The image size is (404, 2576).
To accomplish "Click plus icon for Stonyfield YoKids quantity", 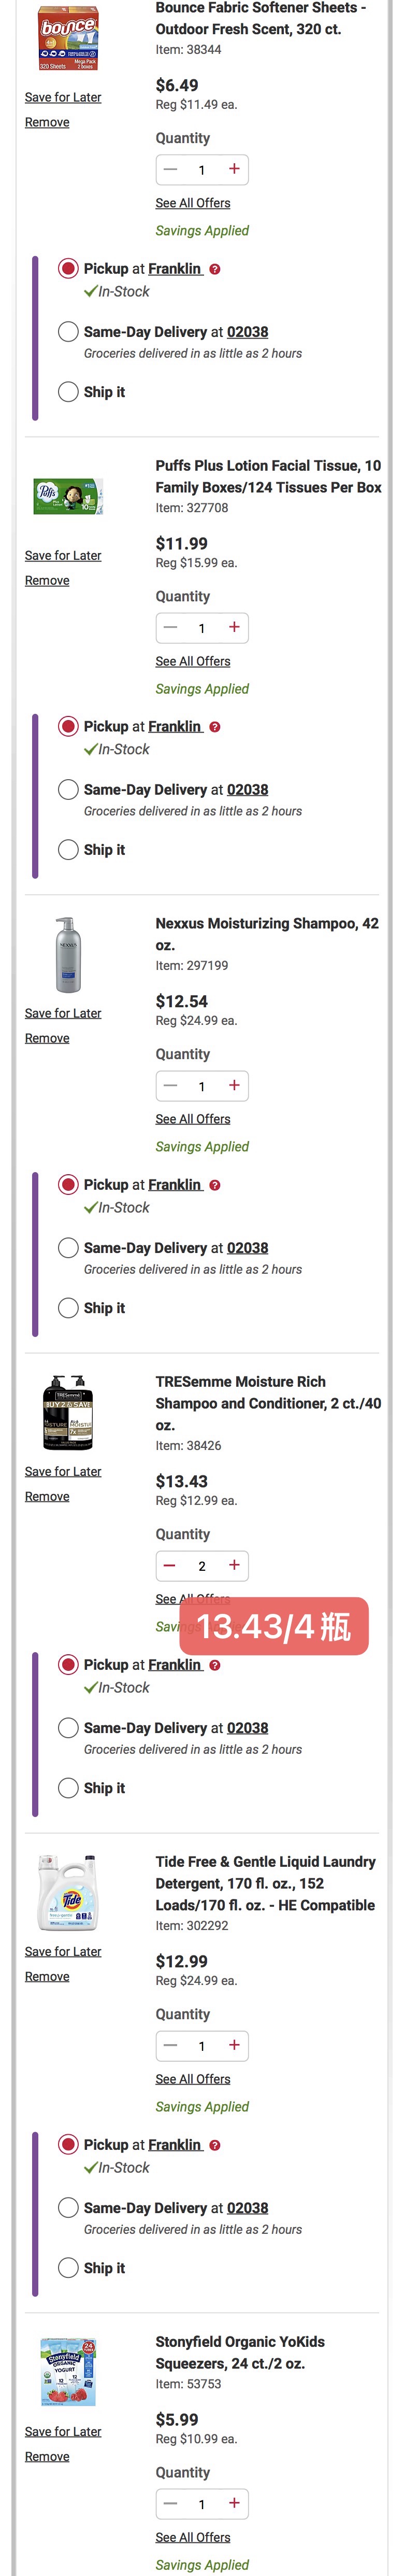I will coord(234,2503).
